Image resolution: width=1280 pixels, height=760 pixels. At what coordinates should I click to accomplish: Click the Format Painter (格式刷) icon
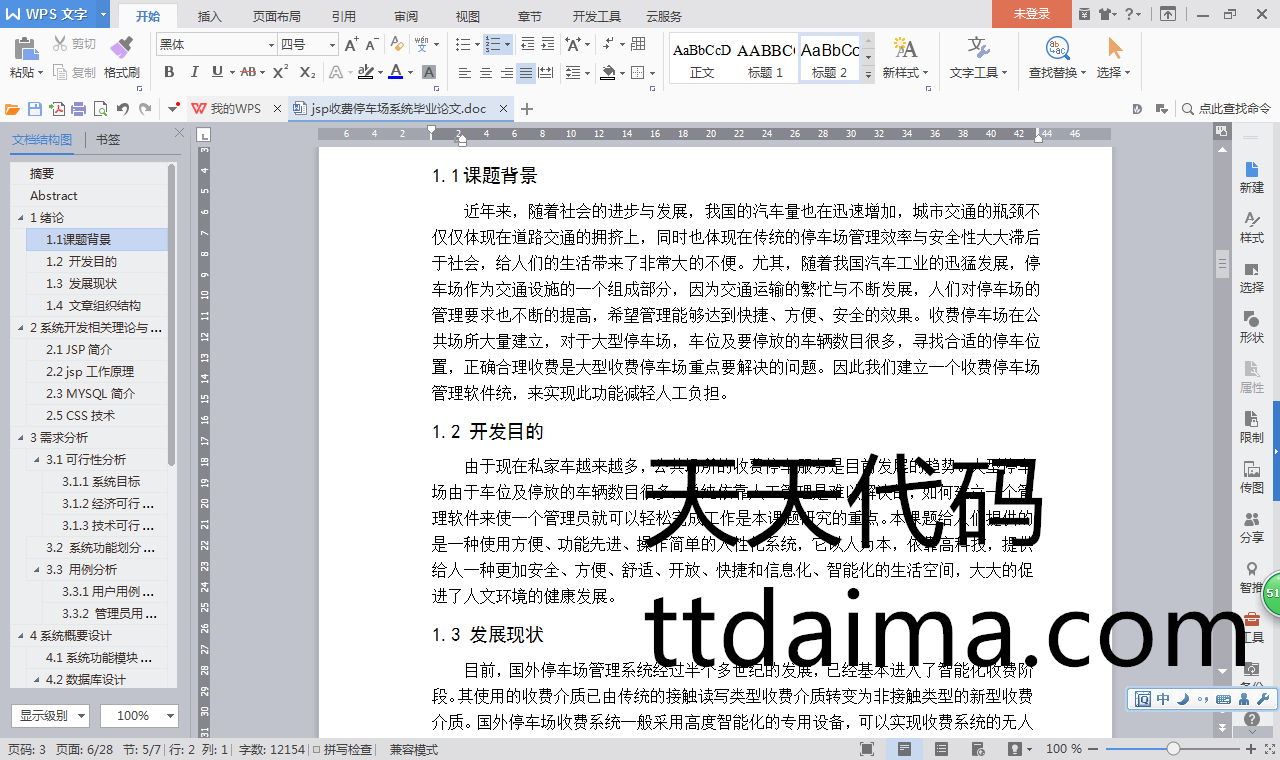[x=121, y=57]
